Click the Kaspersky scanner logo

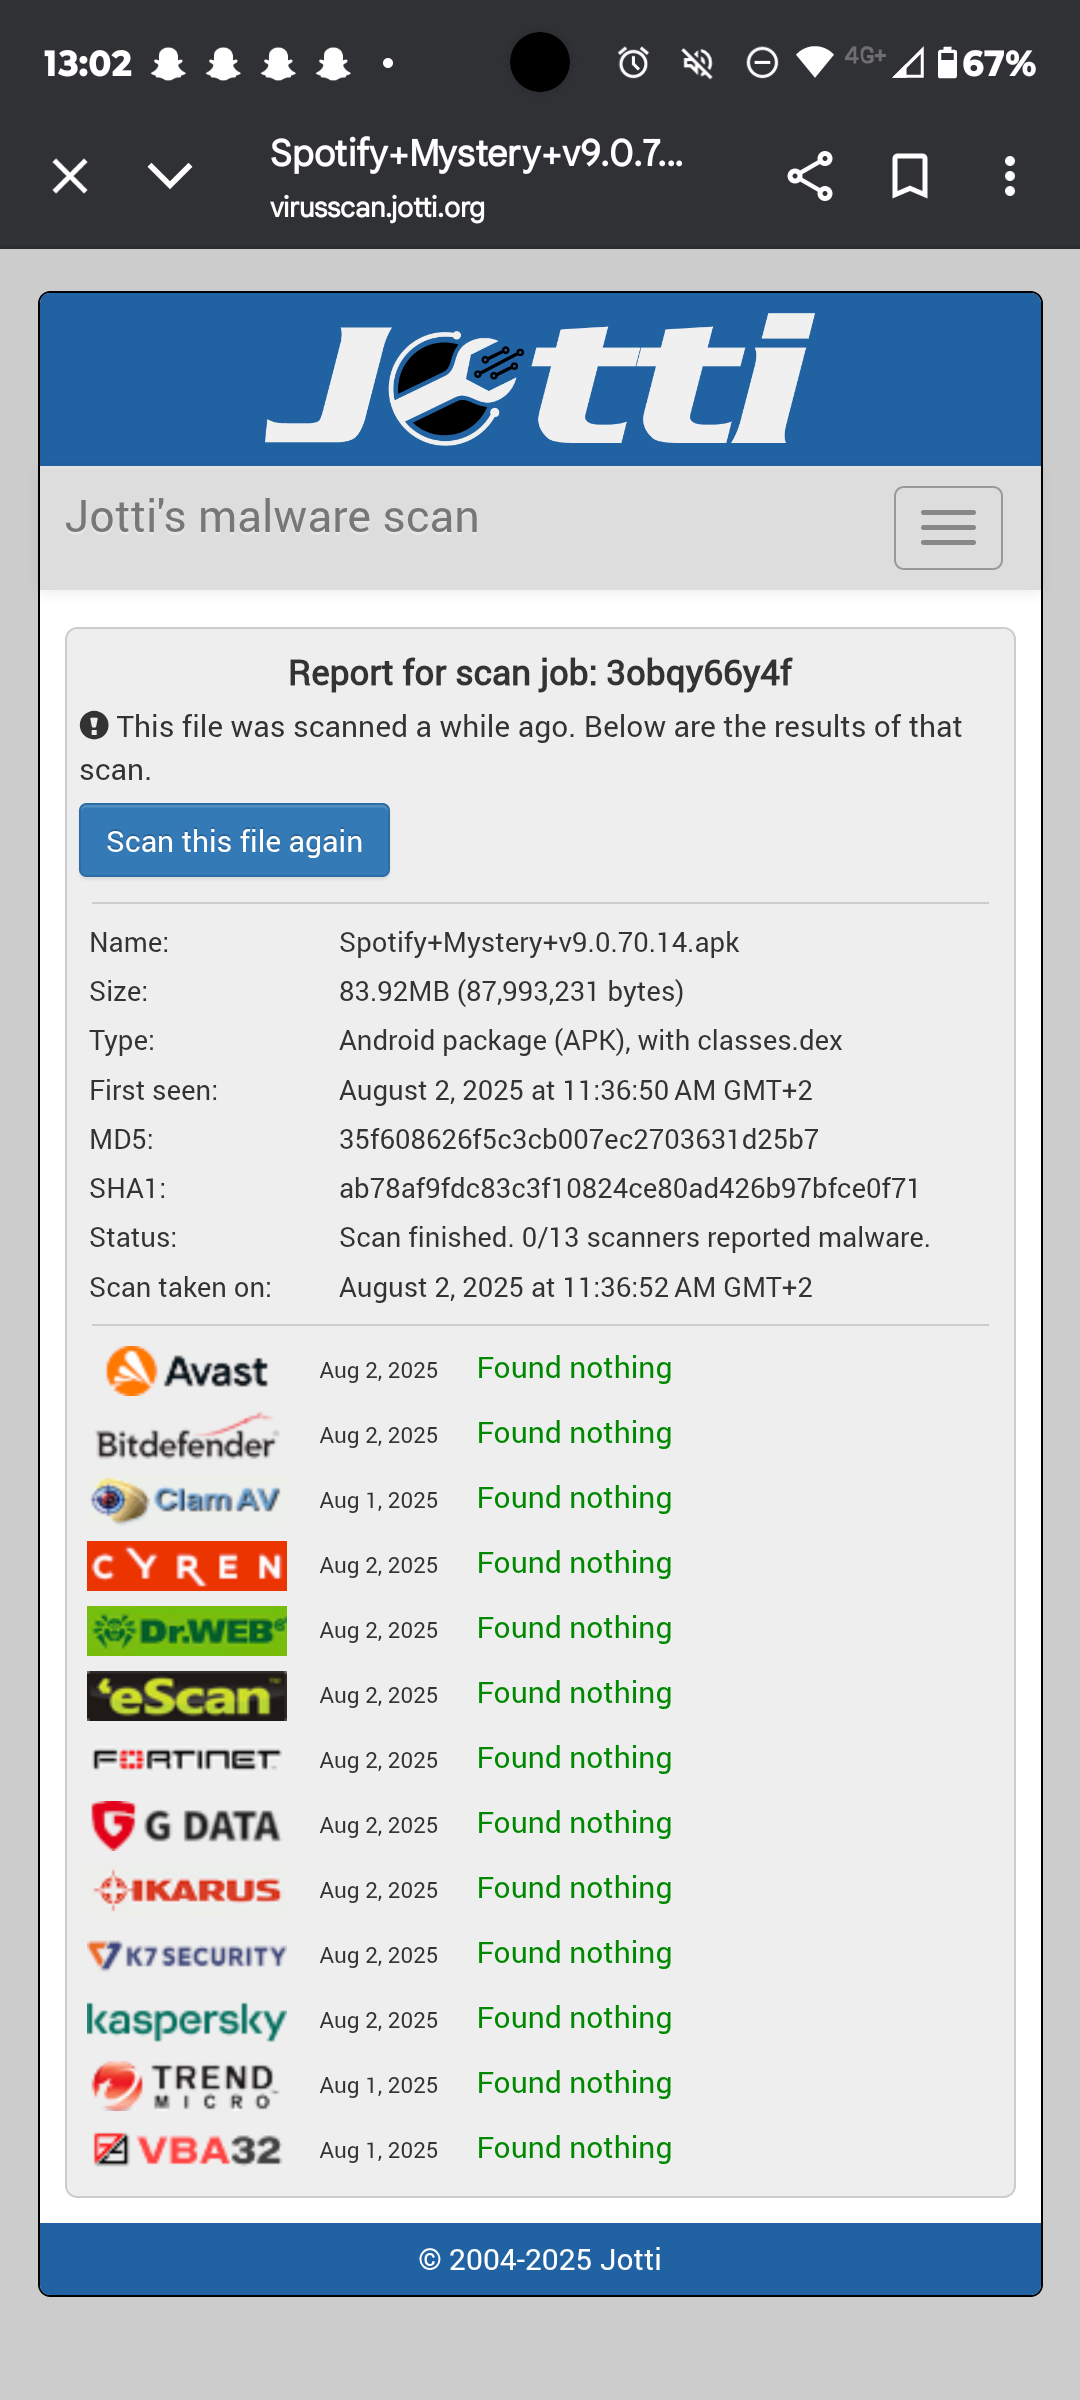(187, 2020)
